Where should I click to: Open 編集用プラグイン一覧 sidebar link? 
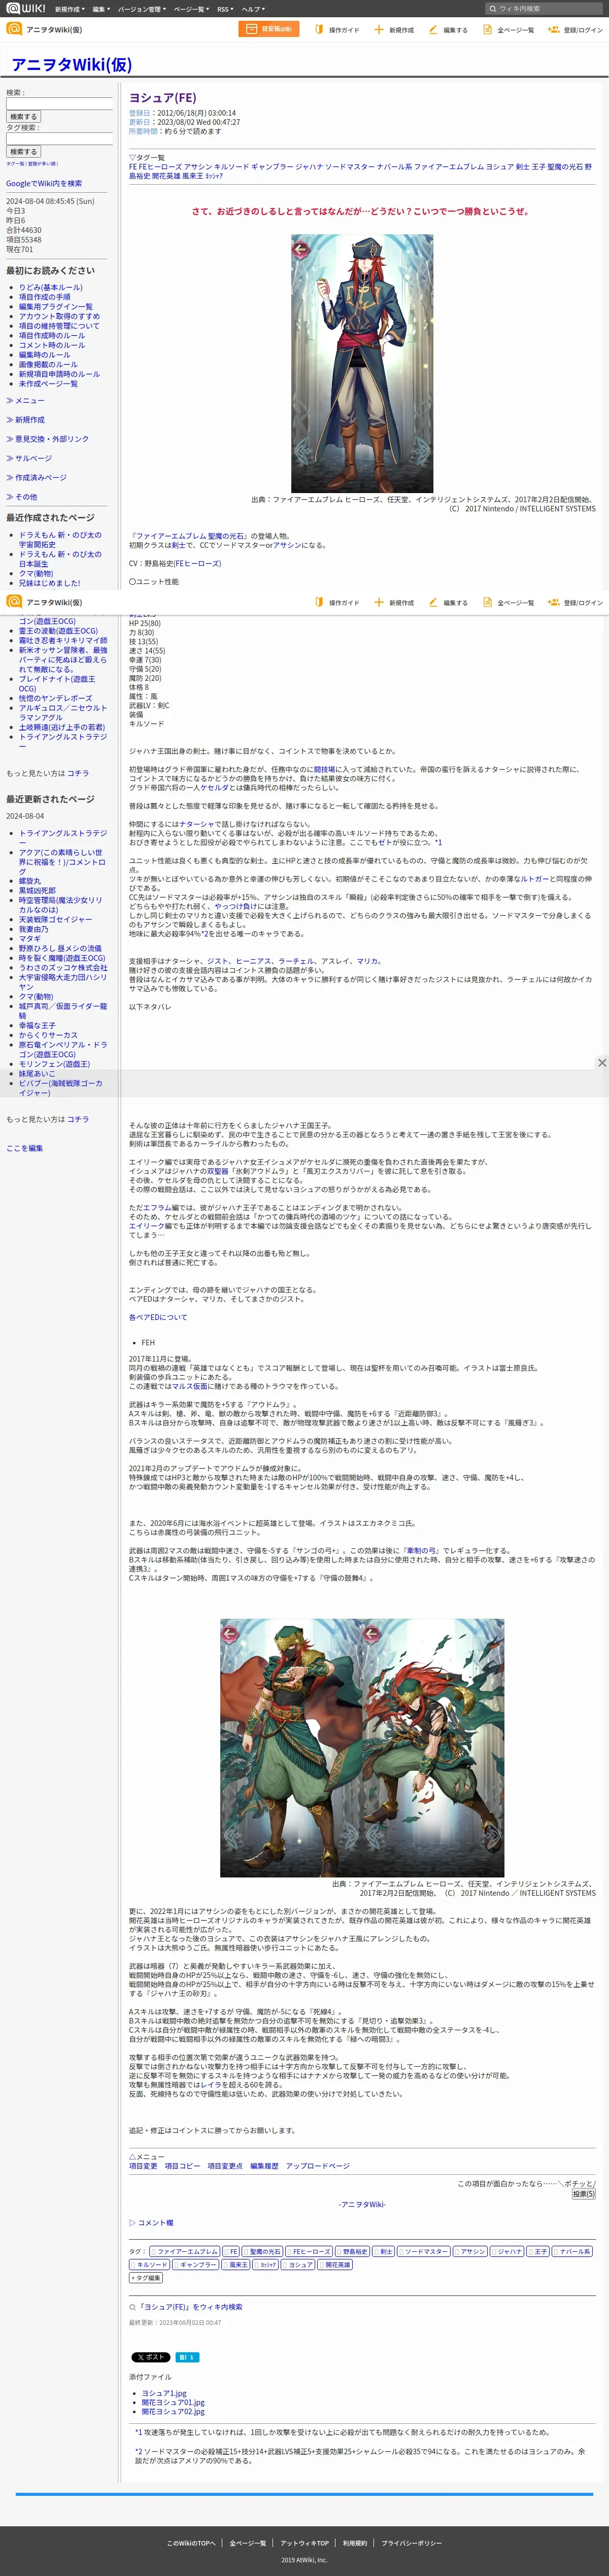click(x=56, y=307)
